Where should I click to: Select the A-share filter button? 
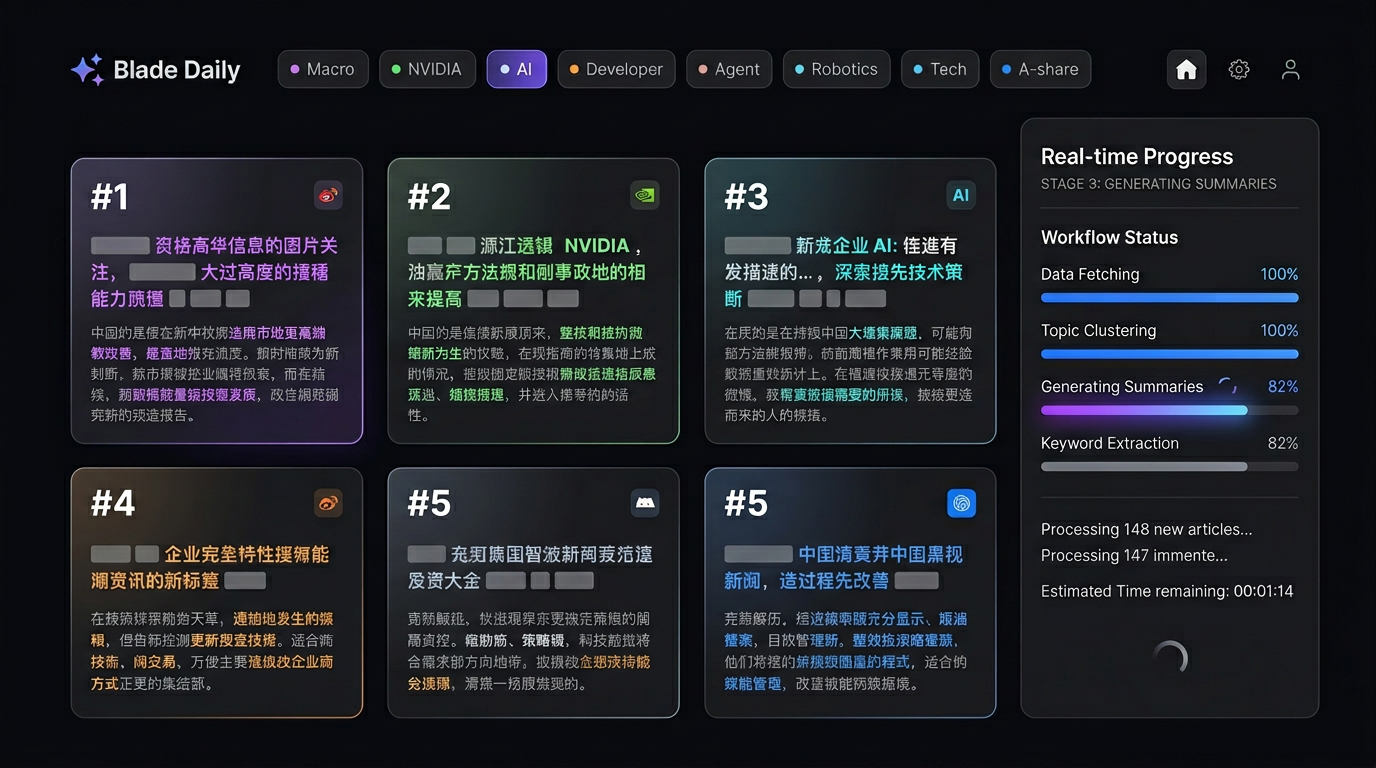pos(1040,69)
